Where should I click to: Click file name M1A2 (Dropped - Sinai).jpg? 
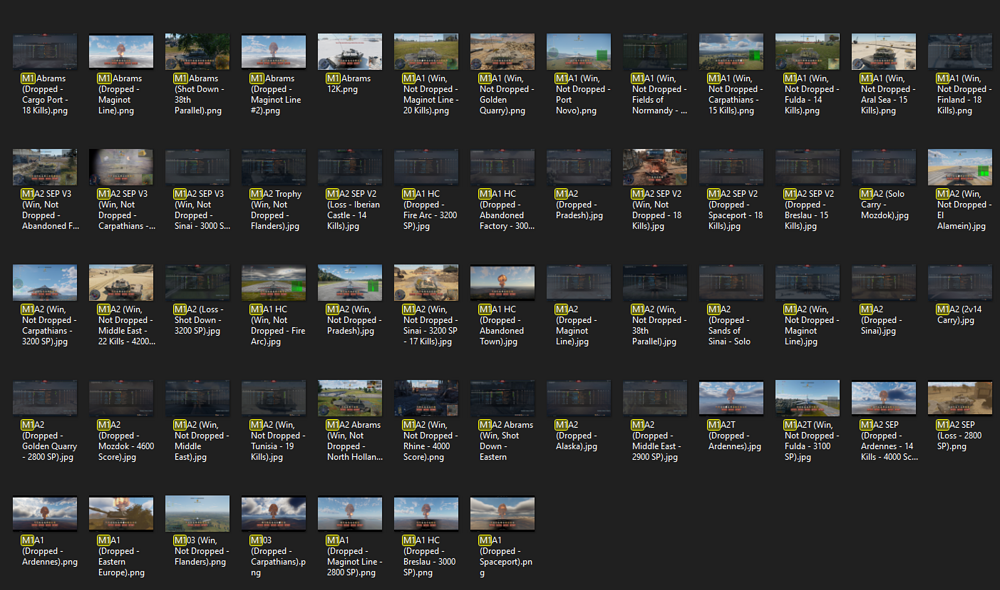[881, 320]
